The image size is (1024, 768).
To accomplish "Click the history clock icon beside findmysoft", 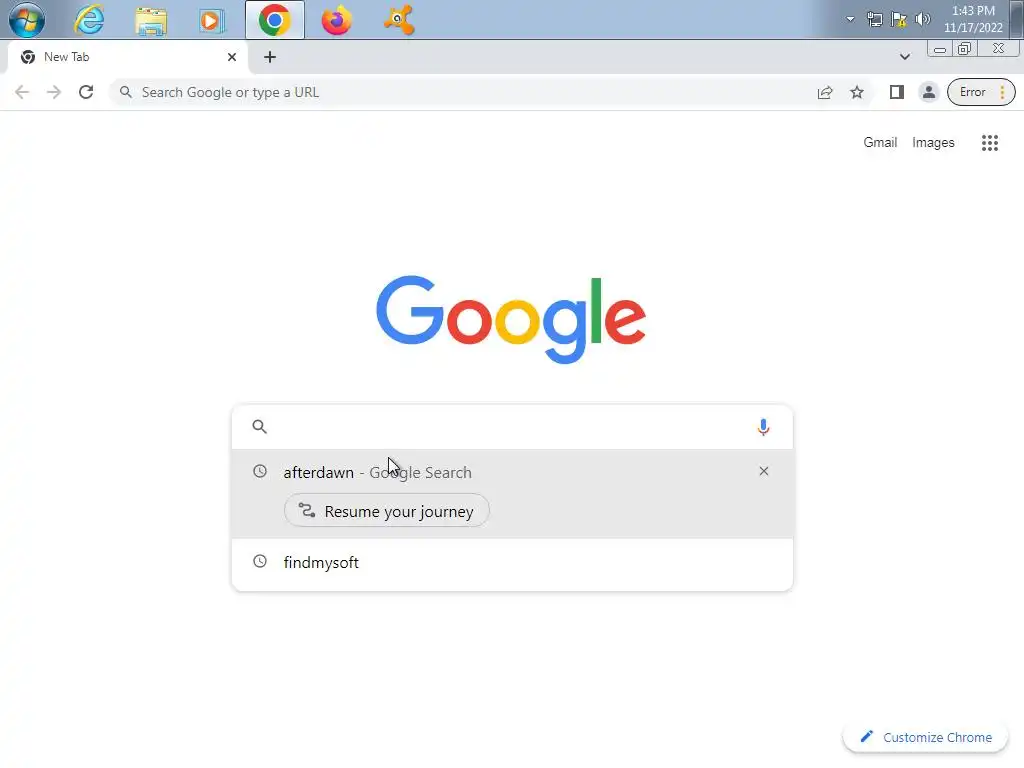I will [260, 561].
